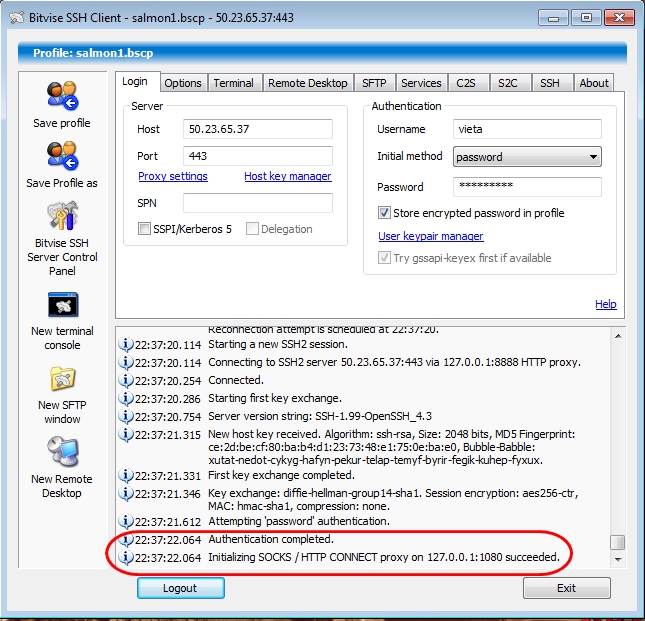Viewport: 645px width, 621px height.
Task: Click the 'MAC: hmac-sha1, compression: none.' log line
Action: [299, 506]
